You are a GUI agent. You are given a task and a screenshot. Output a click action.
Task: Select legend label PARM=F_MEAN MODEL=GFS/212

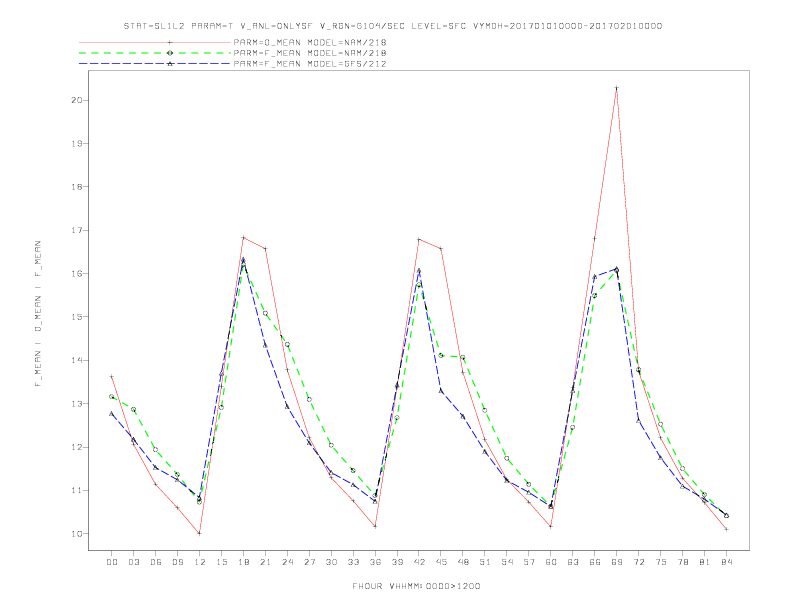[x=310, y=64]
